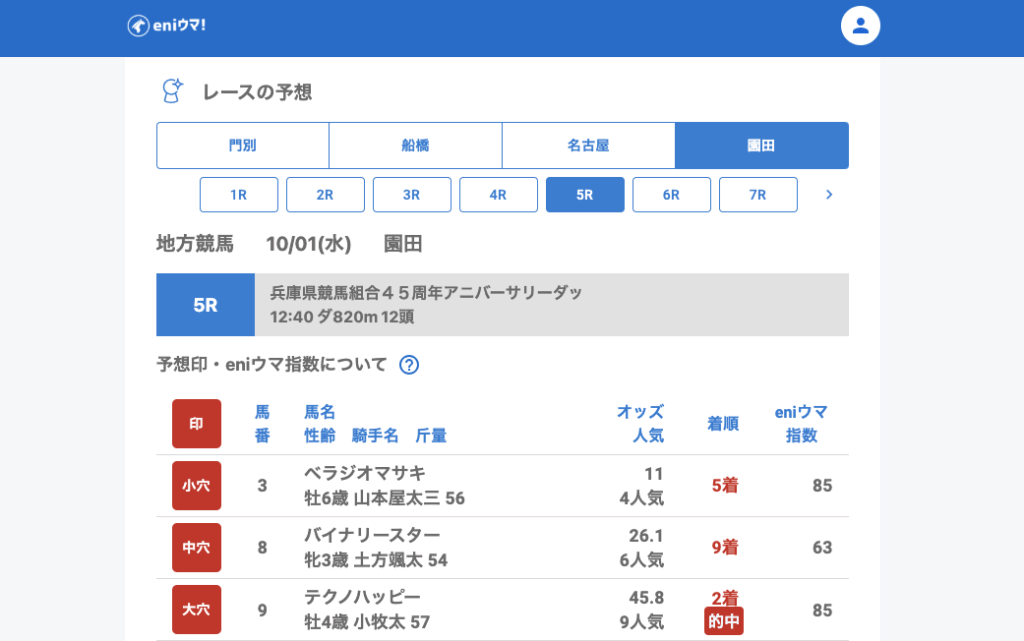The width and height of the screenshot is (1024, 641).
Task: Choose race 7R button
Action: pos(758,195)
